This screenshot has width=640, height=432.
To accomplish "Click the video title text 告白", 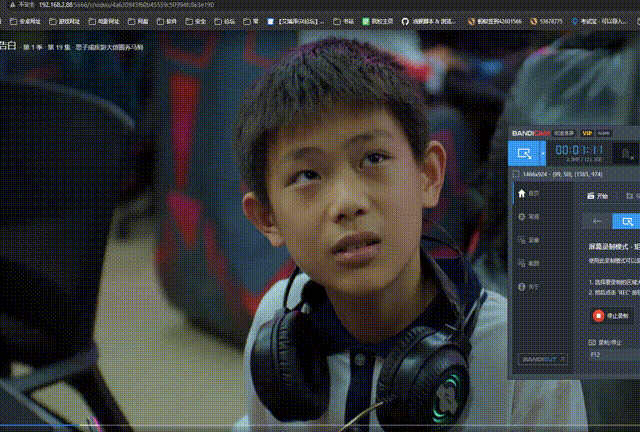I will [x=8, y=45].
